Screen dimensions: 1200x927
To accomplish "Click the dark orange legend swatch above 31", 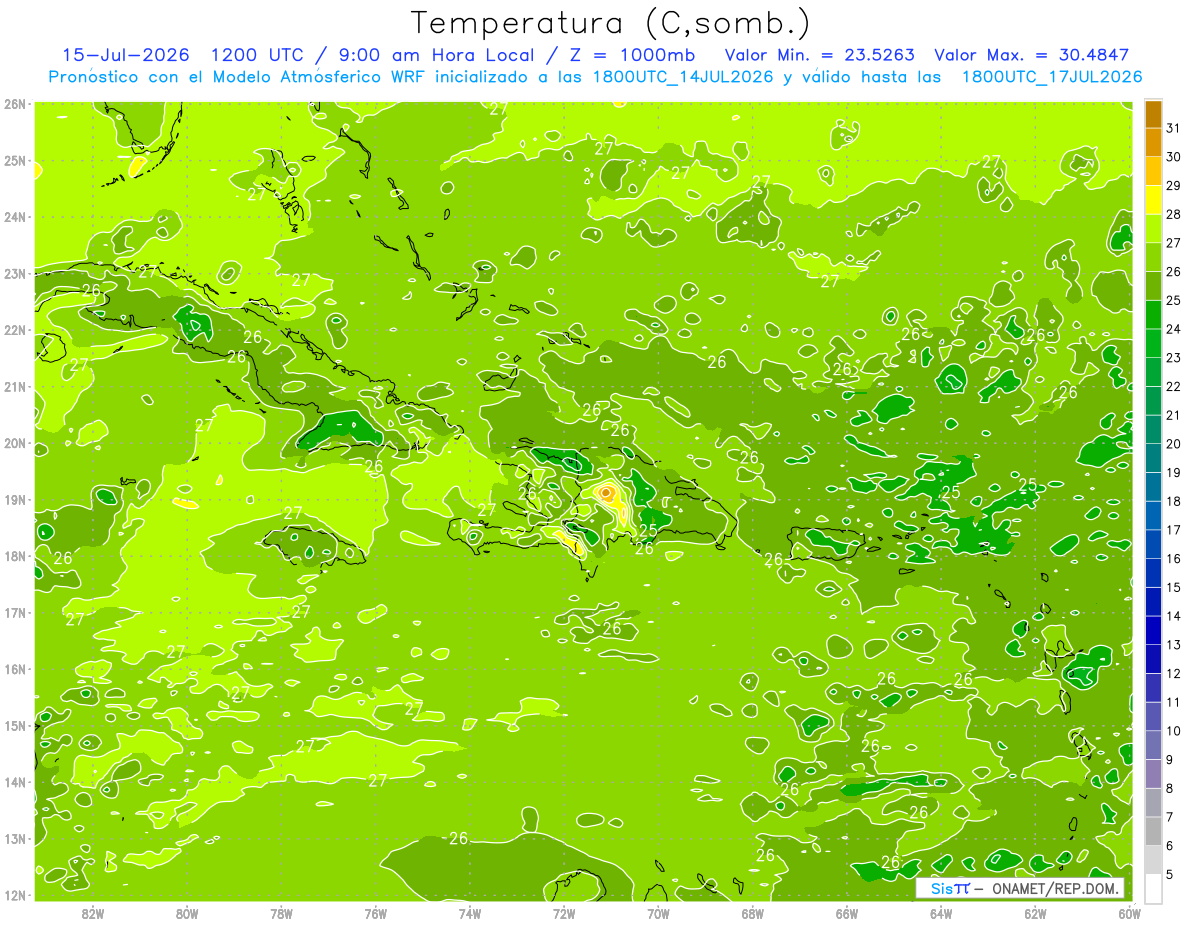I will [1153, 114].
